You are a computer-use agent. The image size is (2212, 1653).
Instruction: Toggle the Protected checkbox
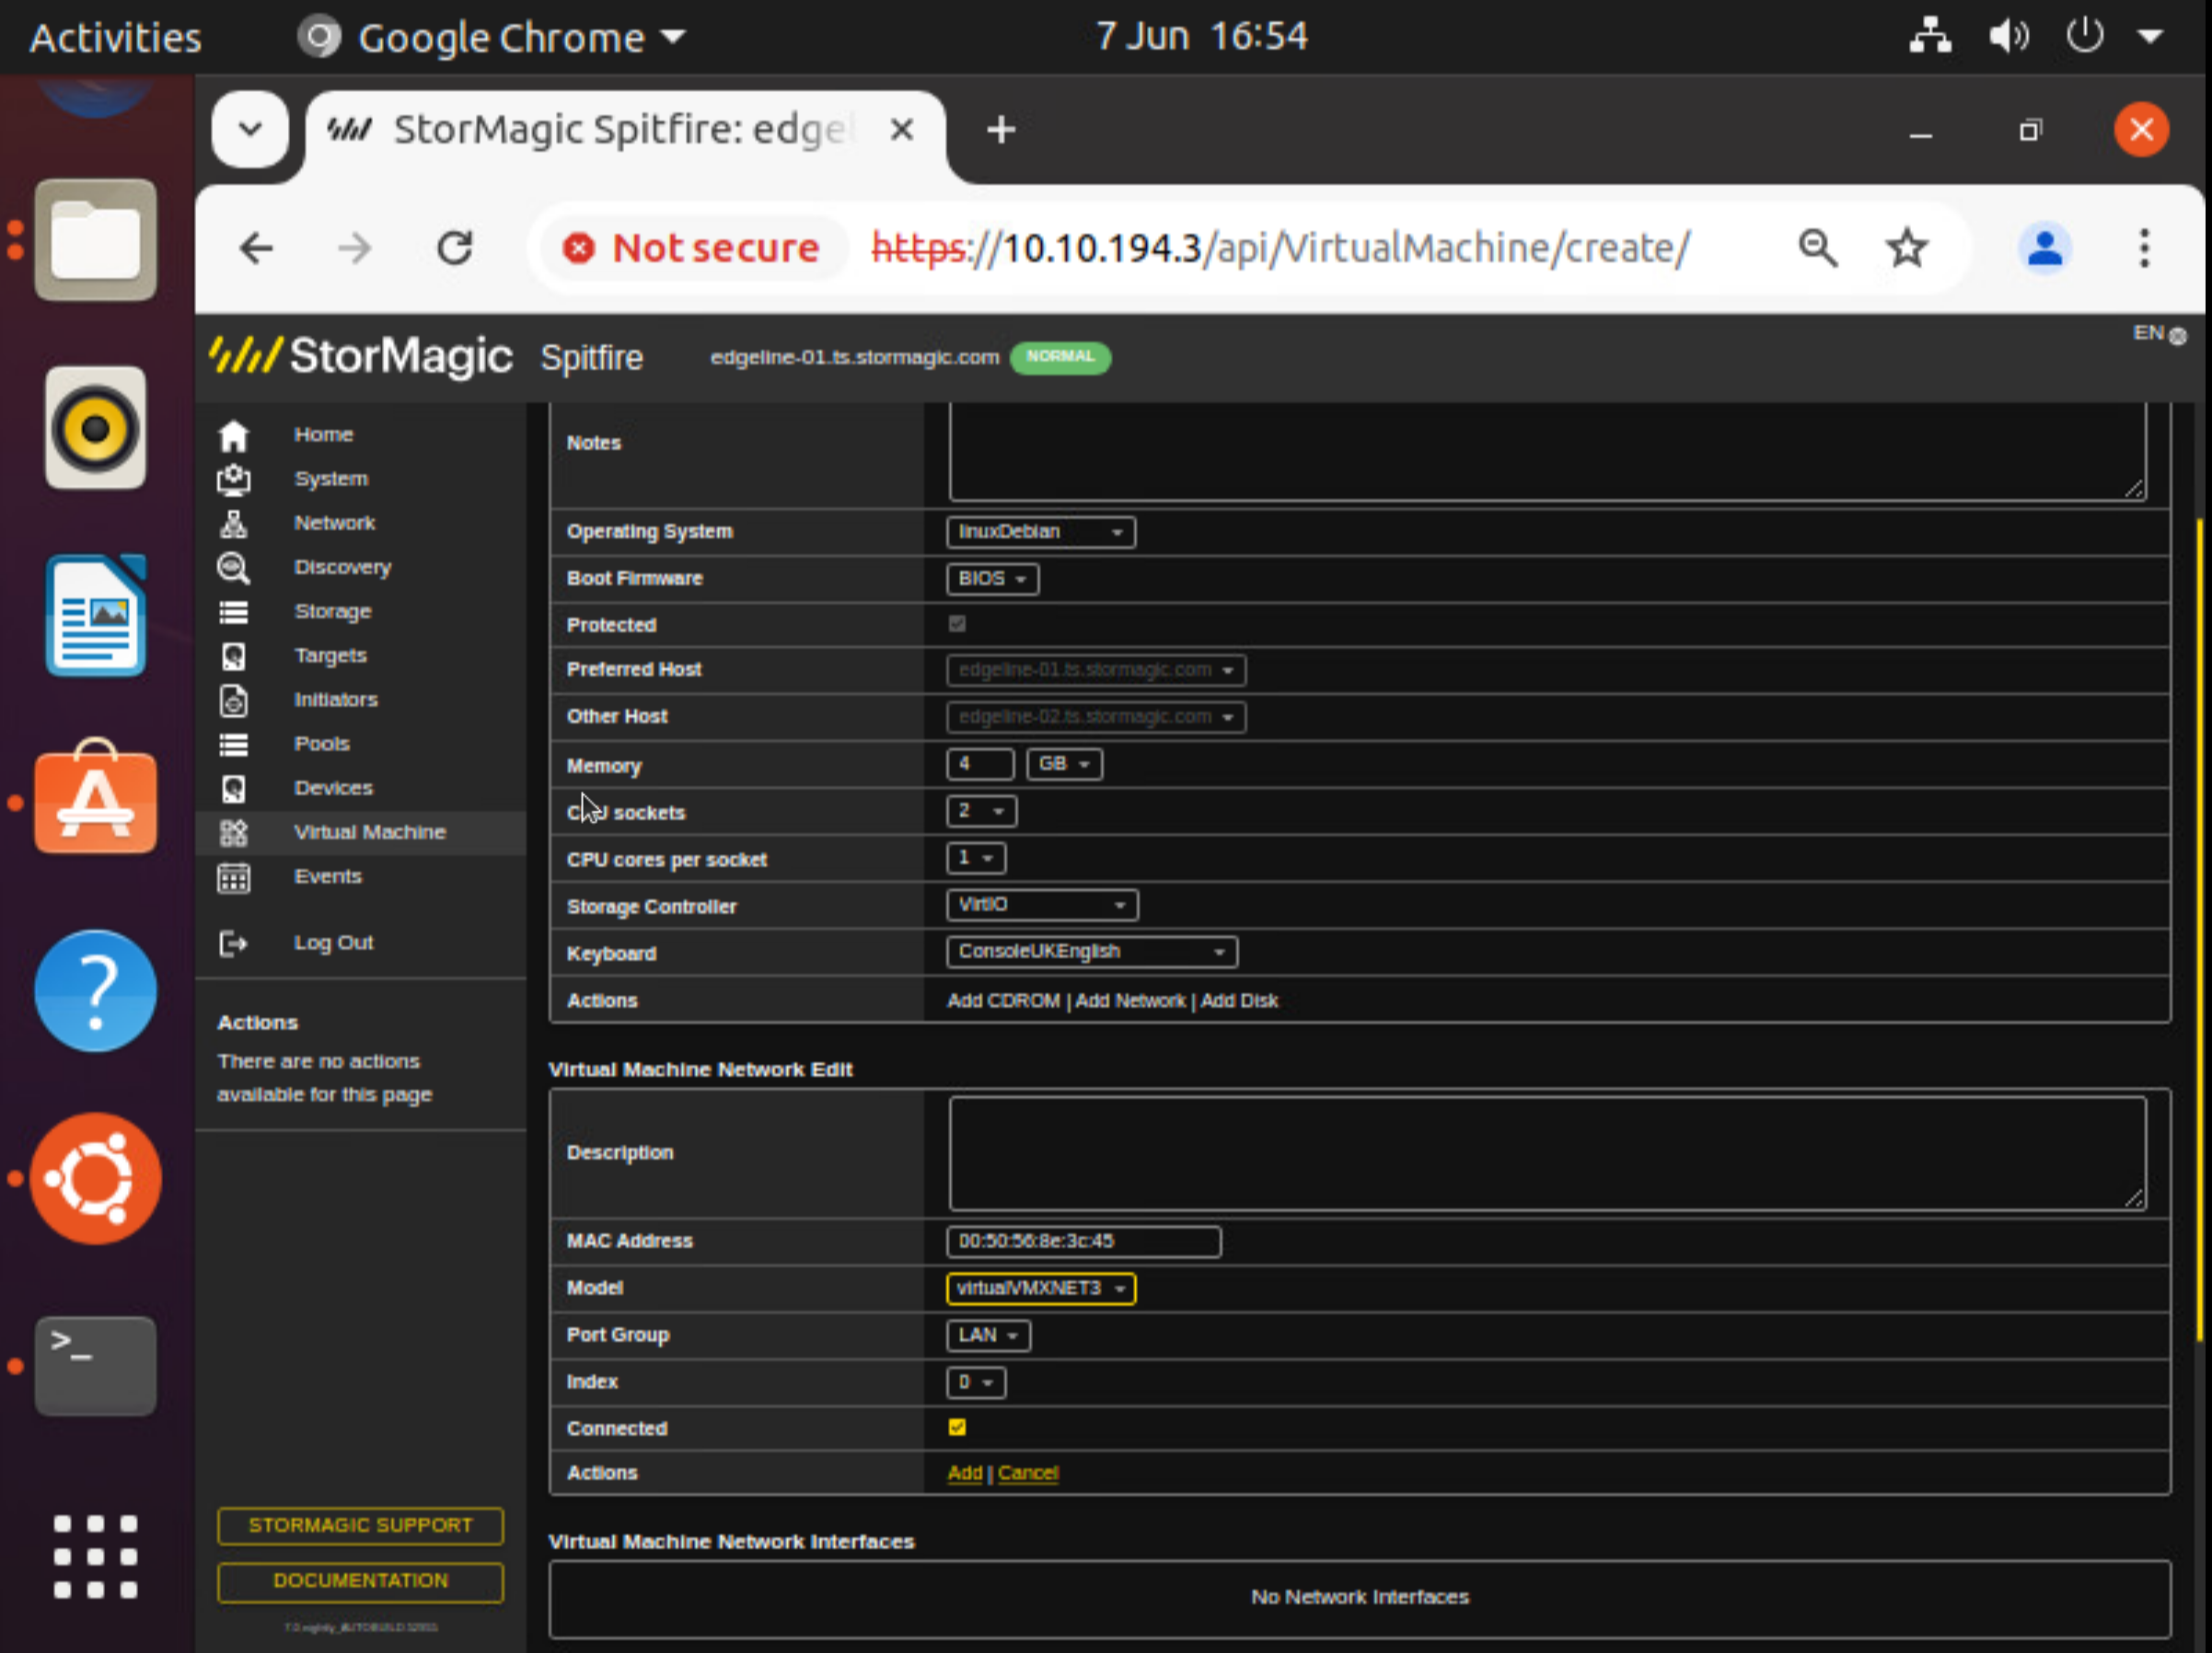957,624
